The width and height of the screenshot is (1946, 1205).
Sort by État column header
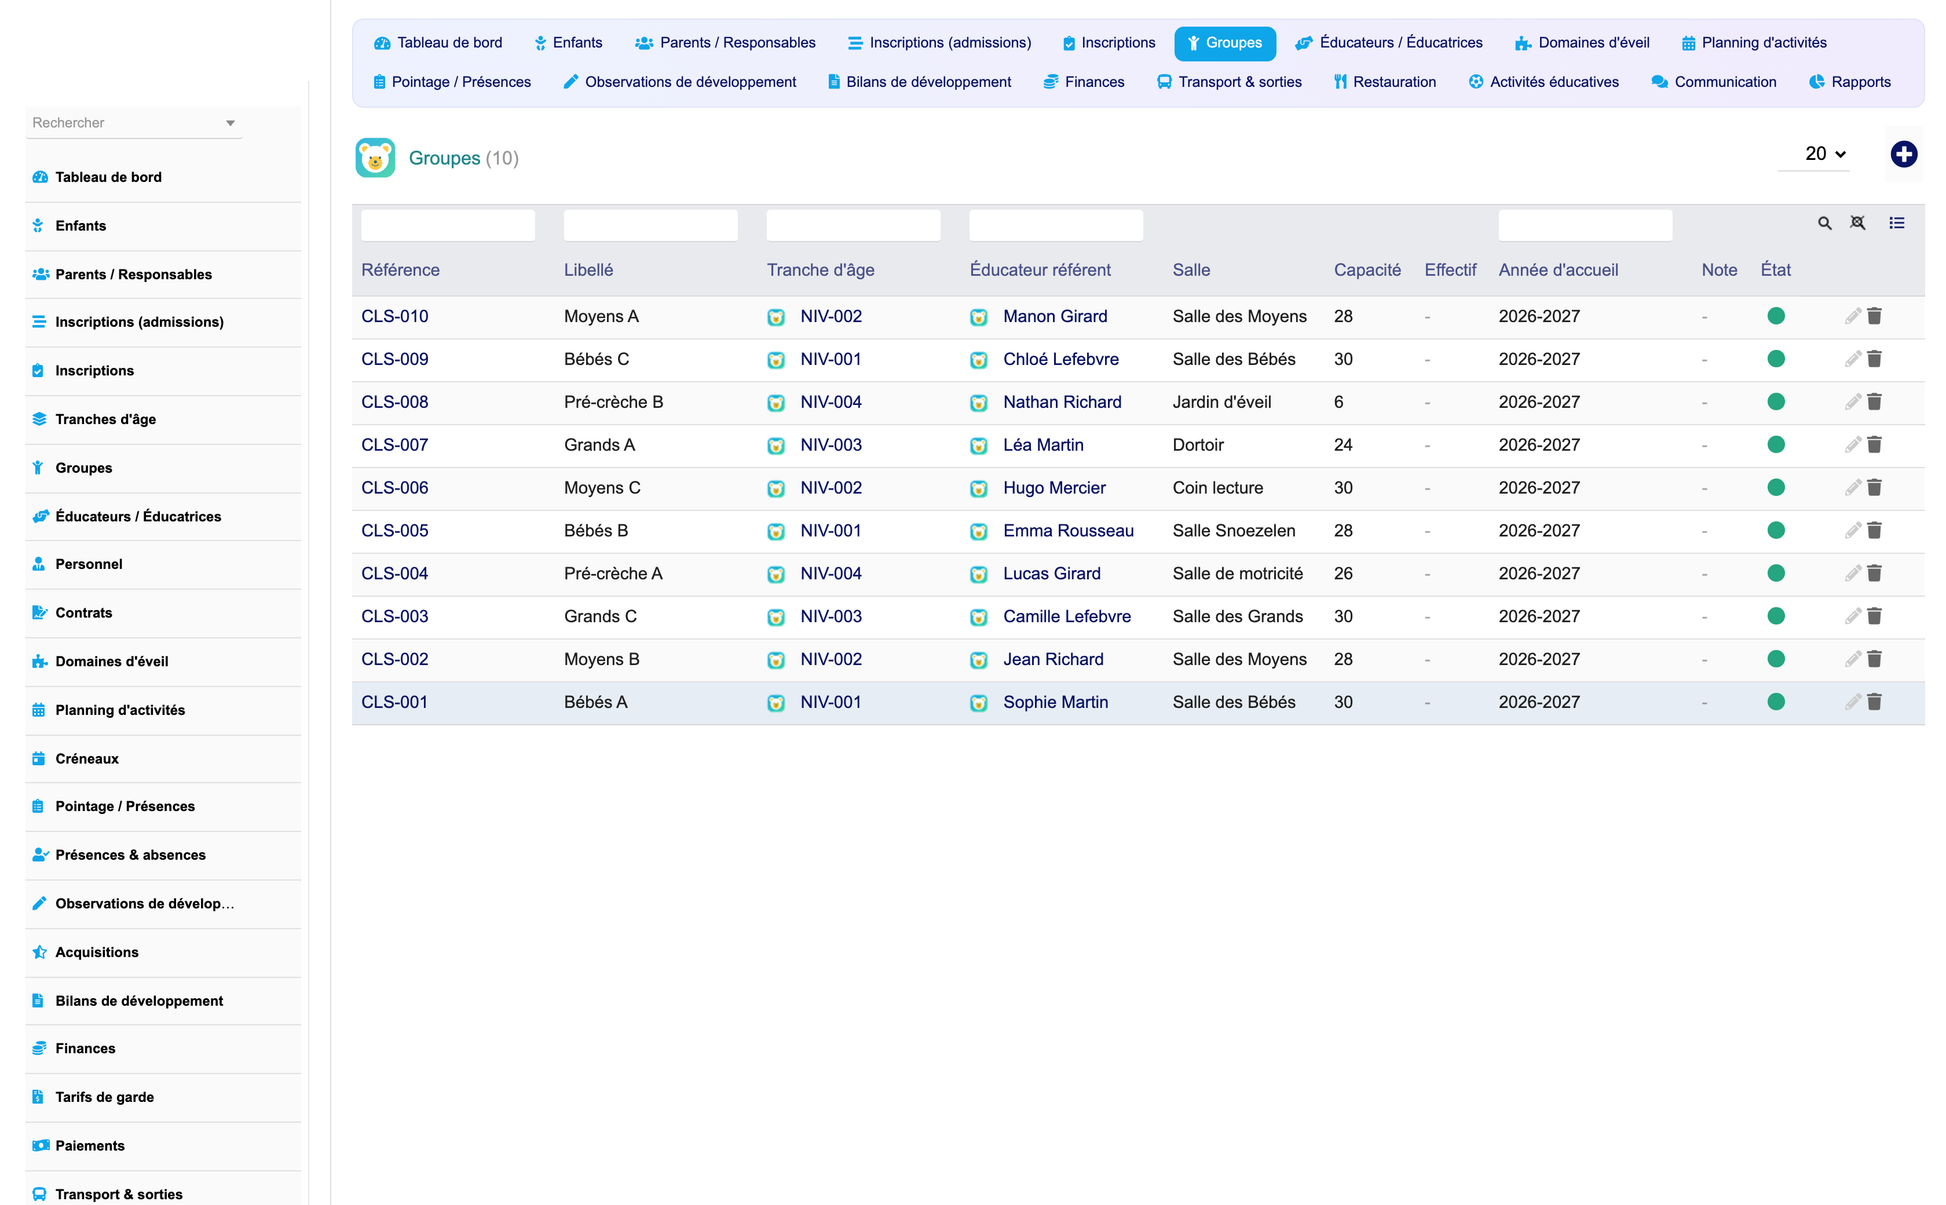[1775, 270]
